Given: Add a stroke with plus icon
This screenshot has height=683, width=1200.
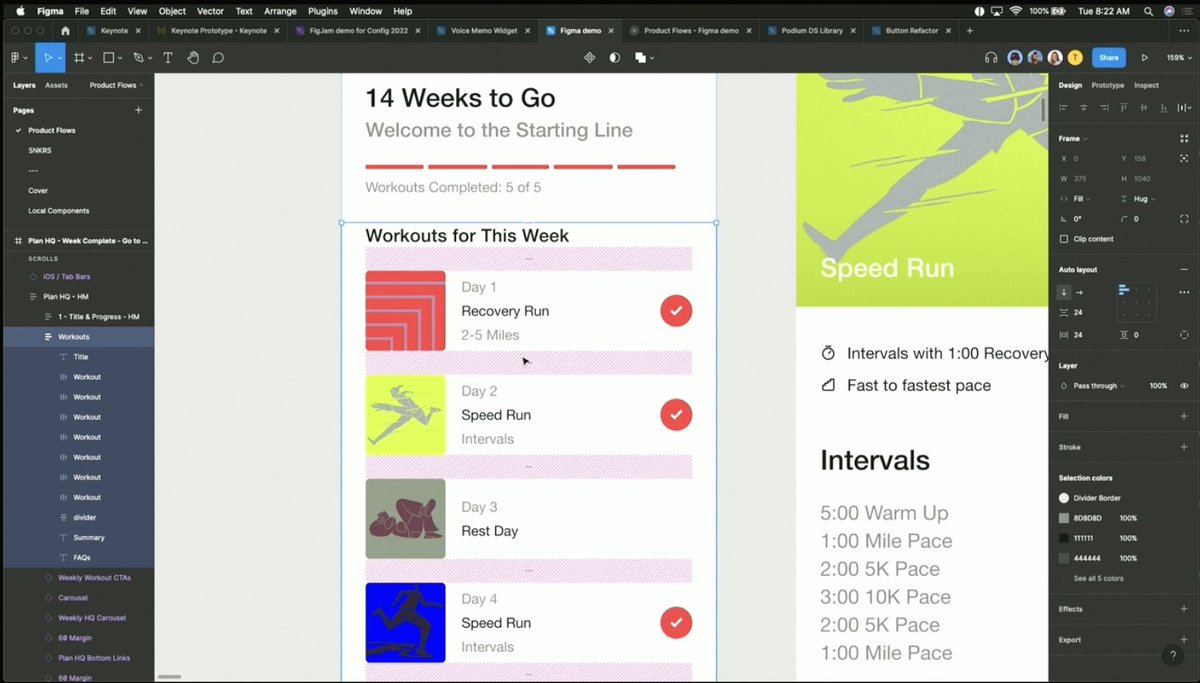Looking at the screenshot, I should (x=1184, y=447).
